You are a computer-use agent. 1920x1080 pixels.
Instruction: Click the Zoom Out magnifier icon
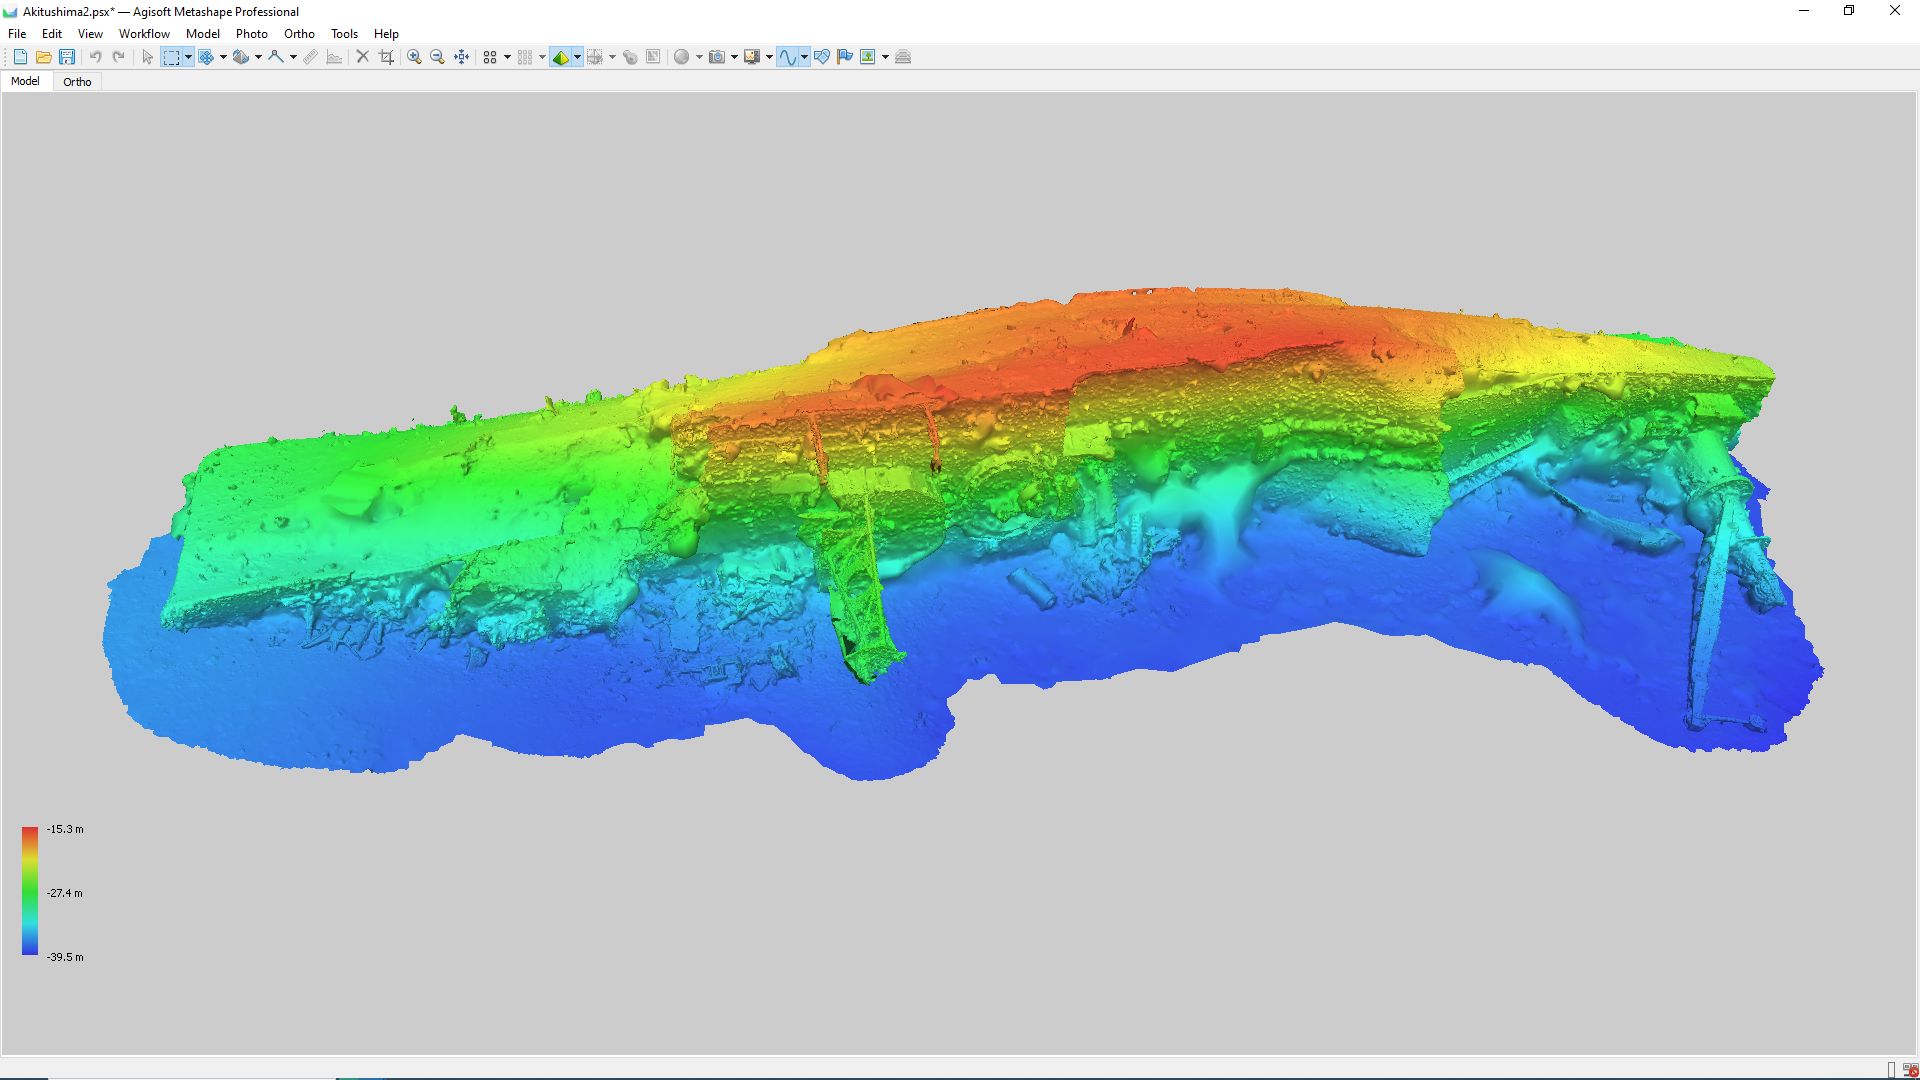437,57
